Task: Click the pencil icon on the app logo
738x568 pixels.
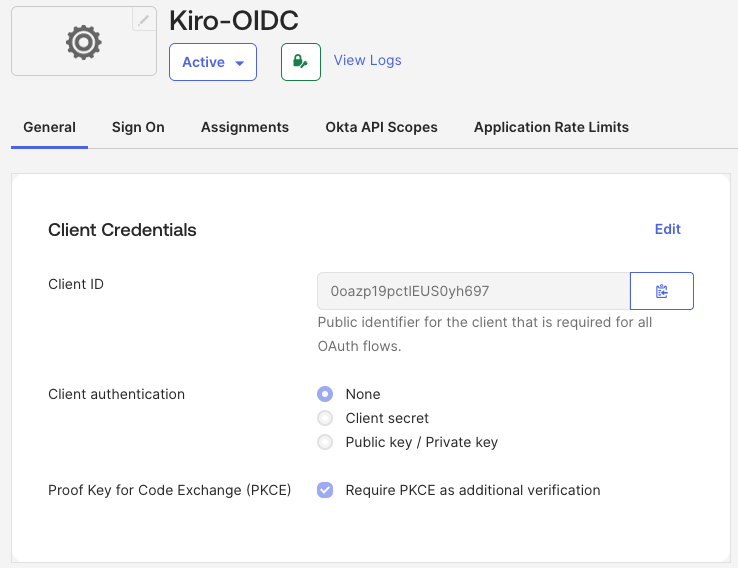Action: (144, 19)
